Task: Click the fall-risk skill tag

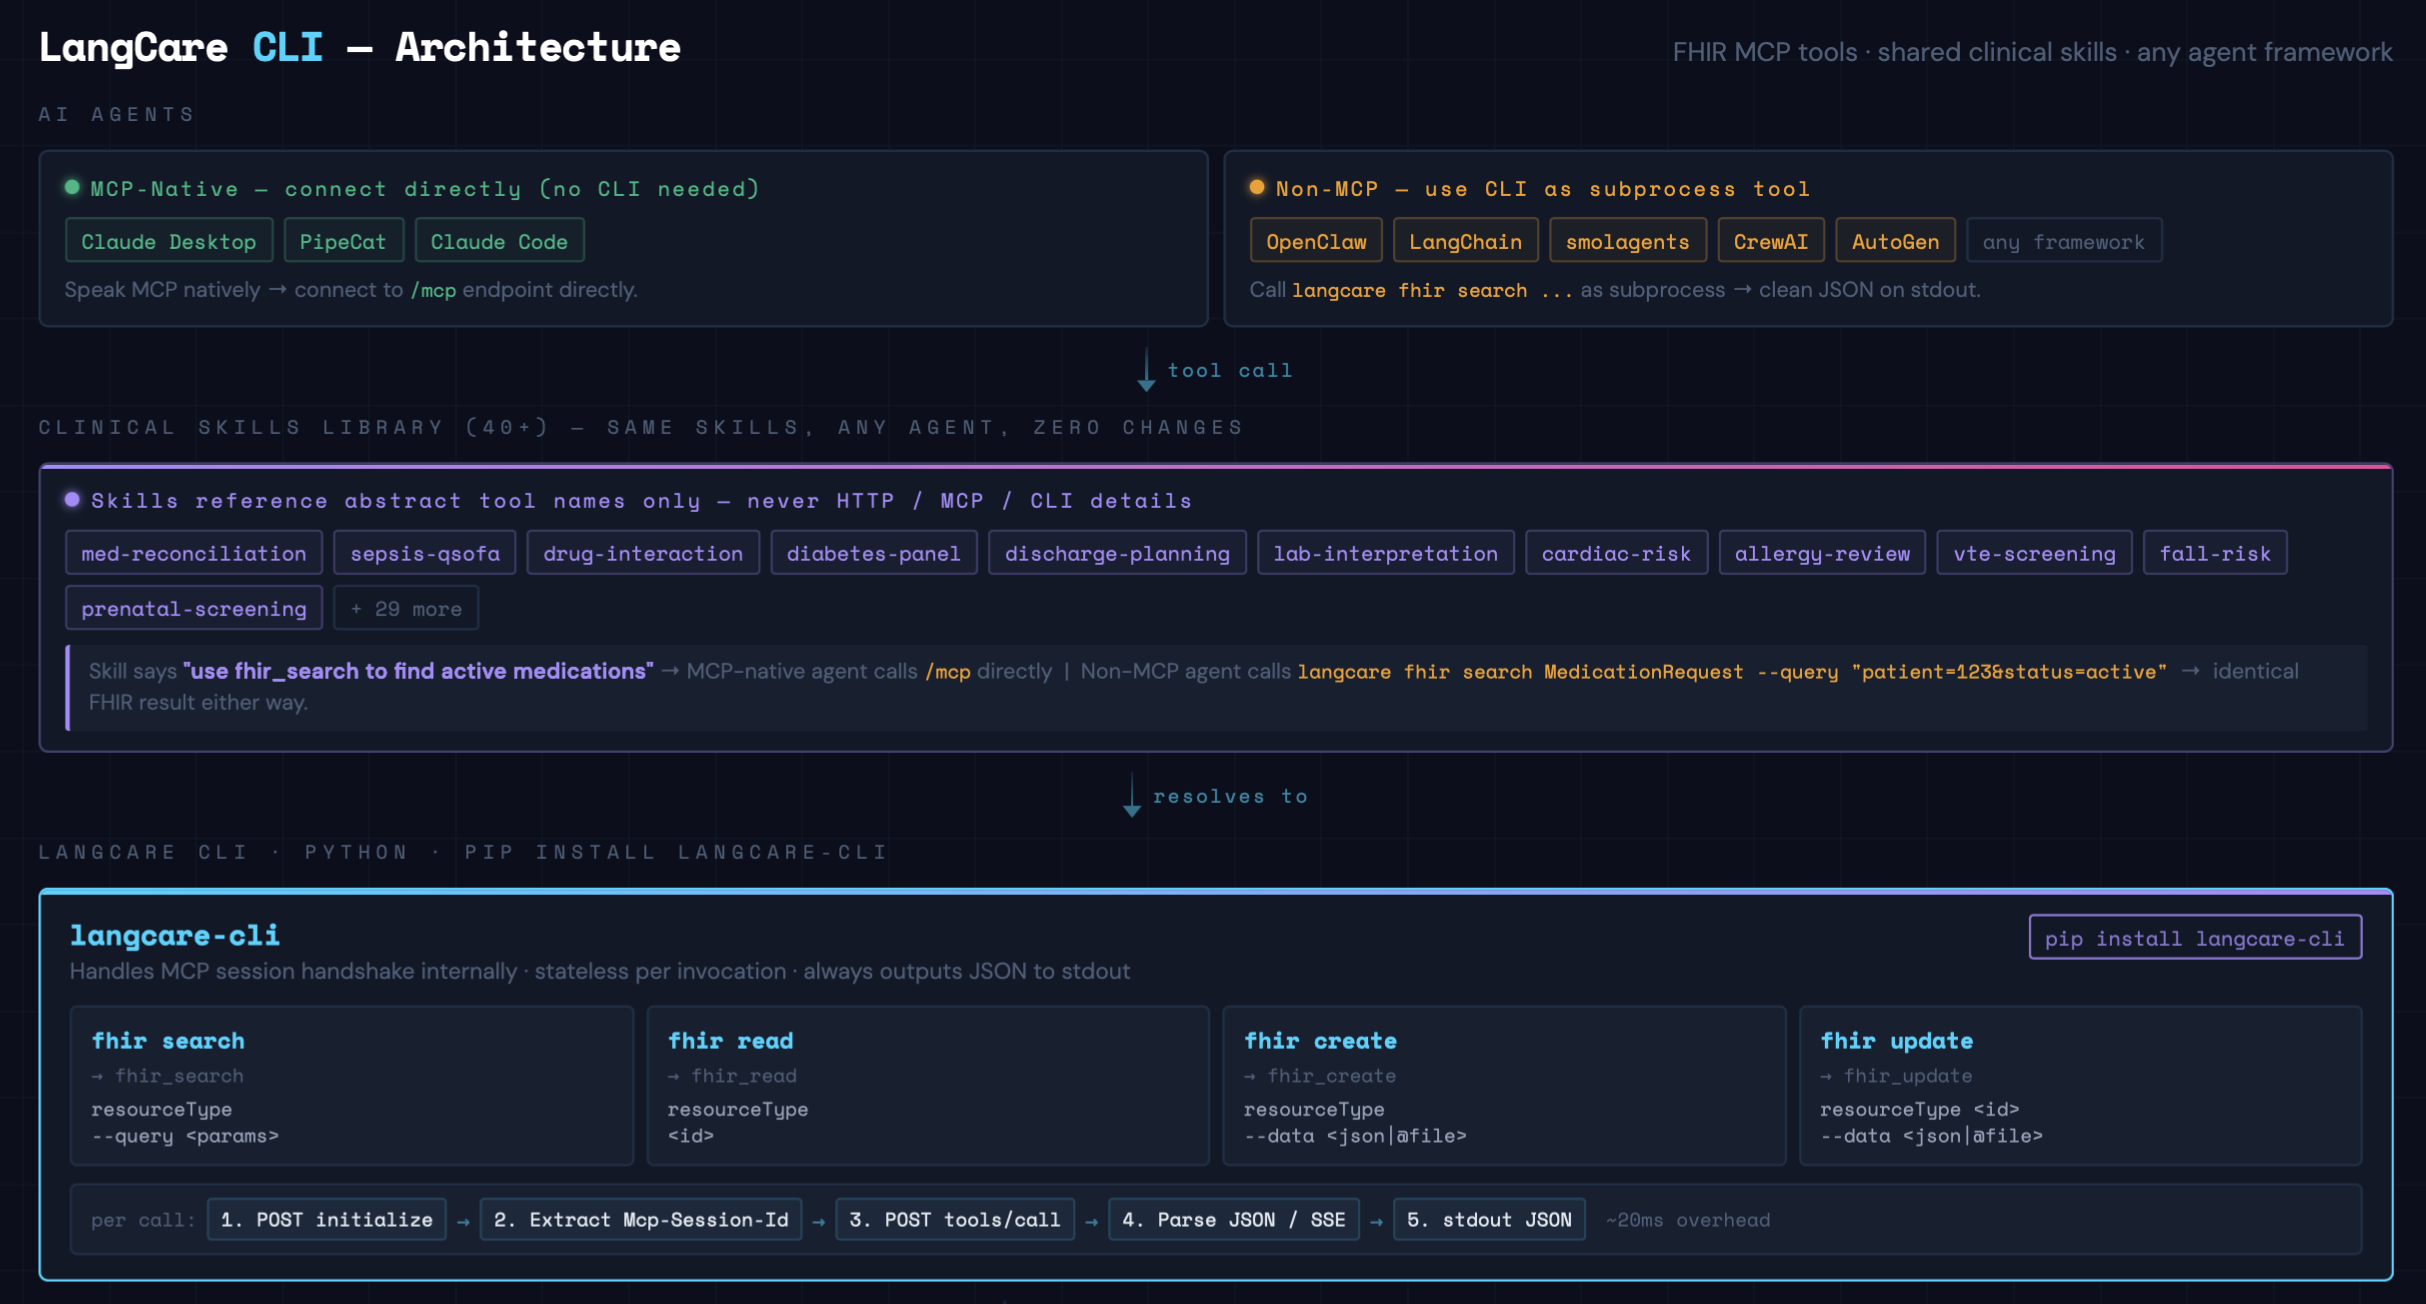Action: coord(2215,553)
